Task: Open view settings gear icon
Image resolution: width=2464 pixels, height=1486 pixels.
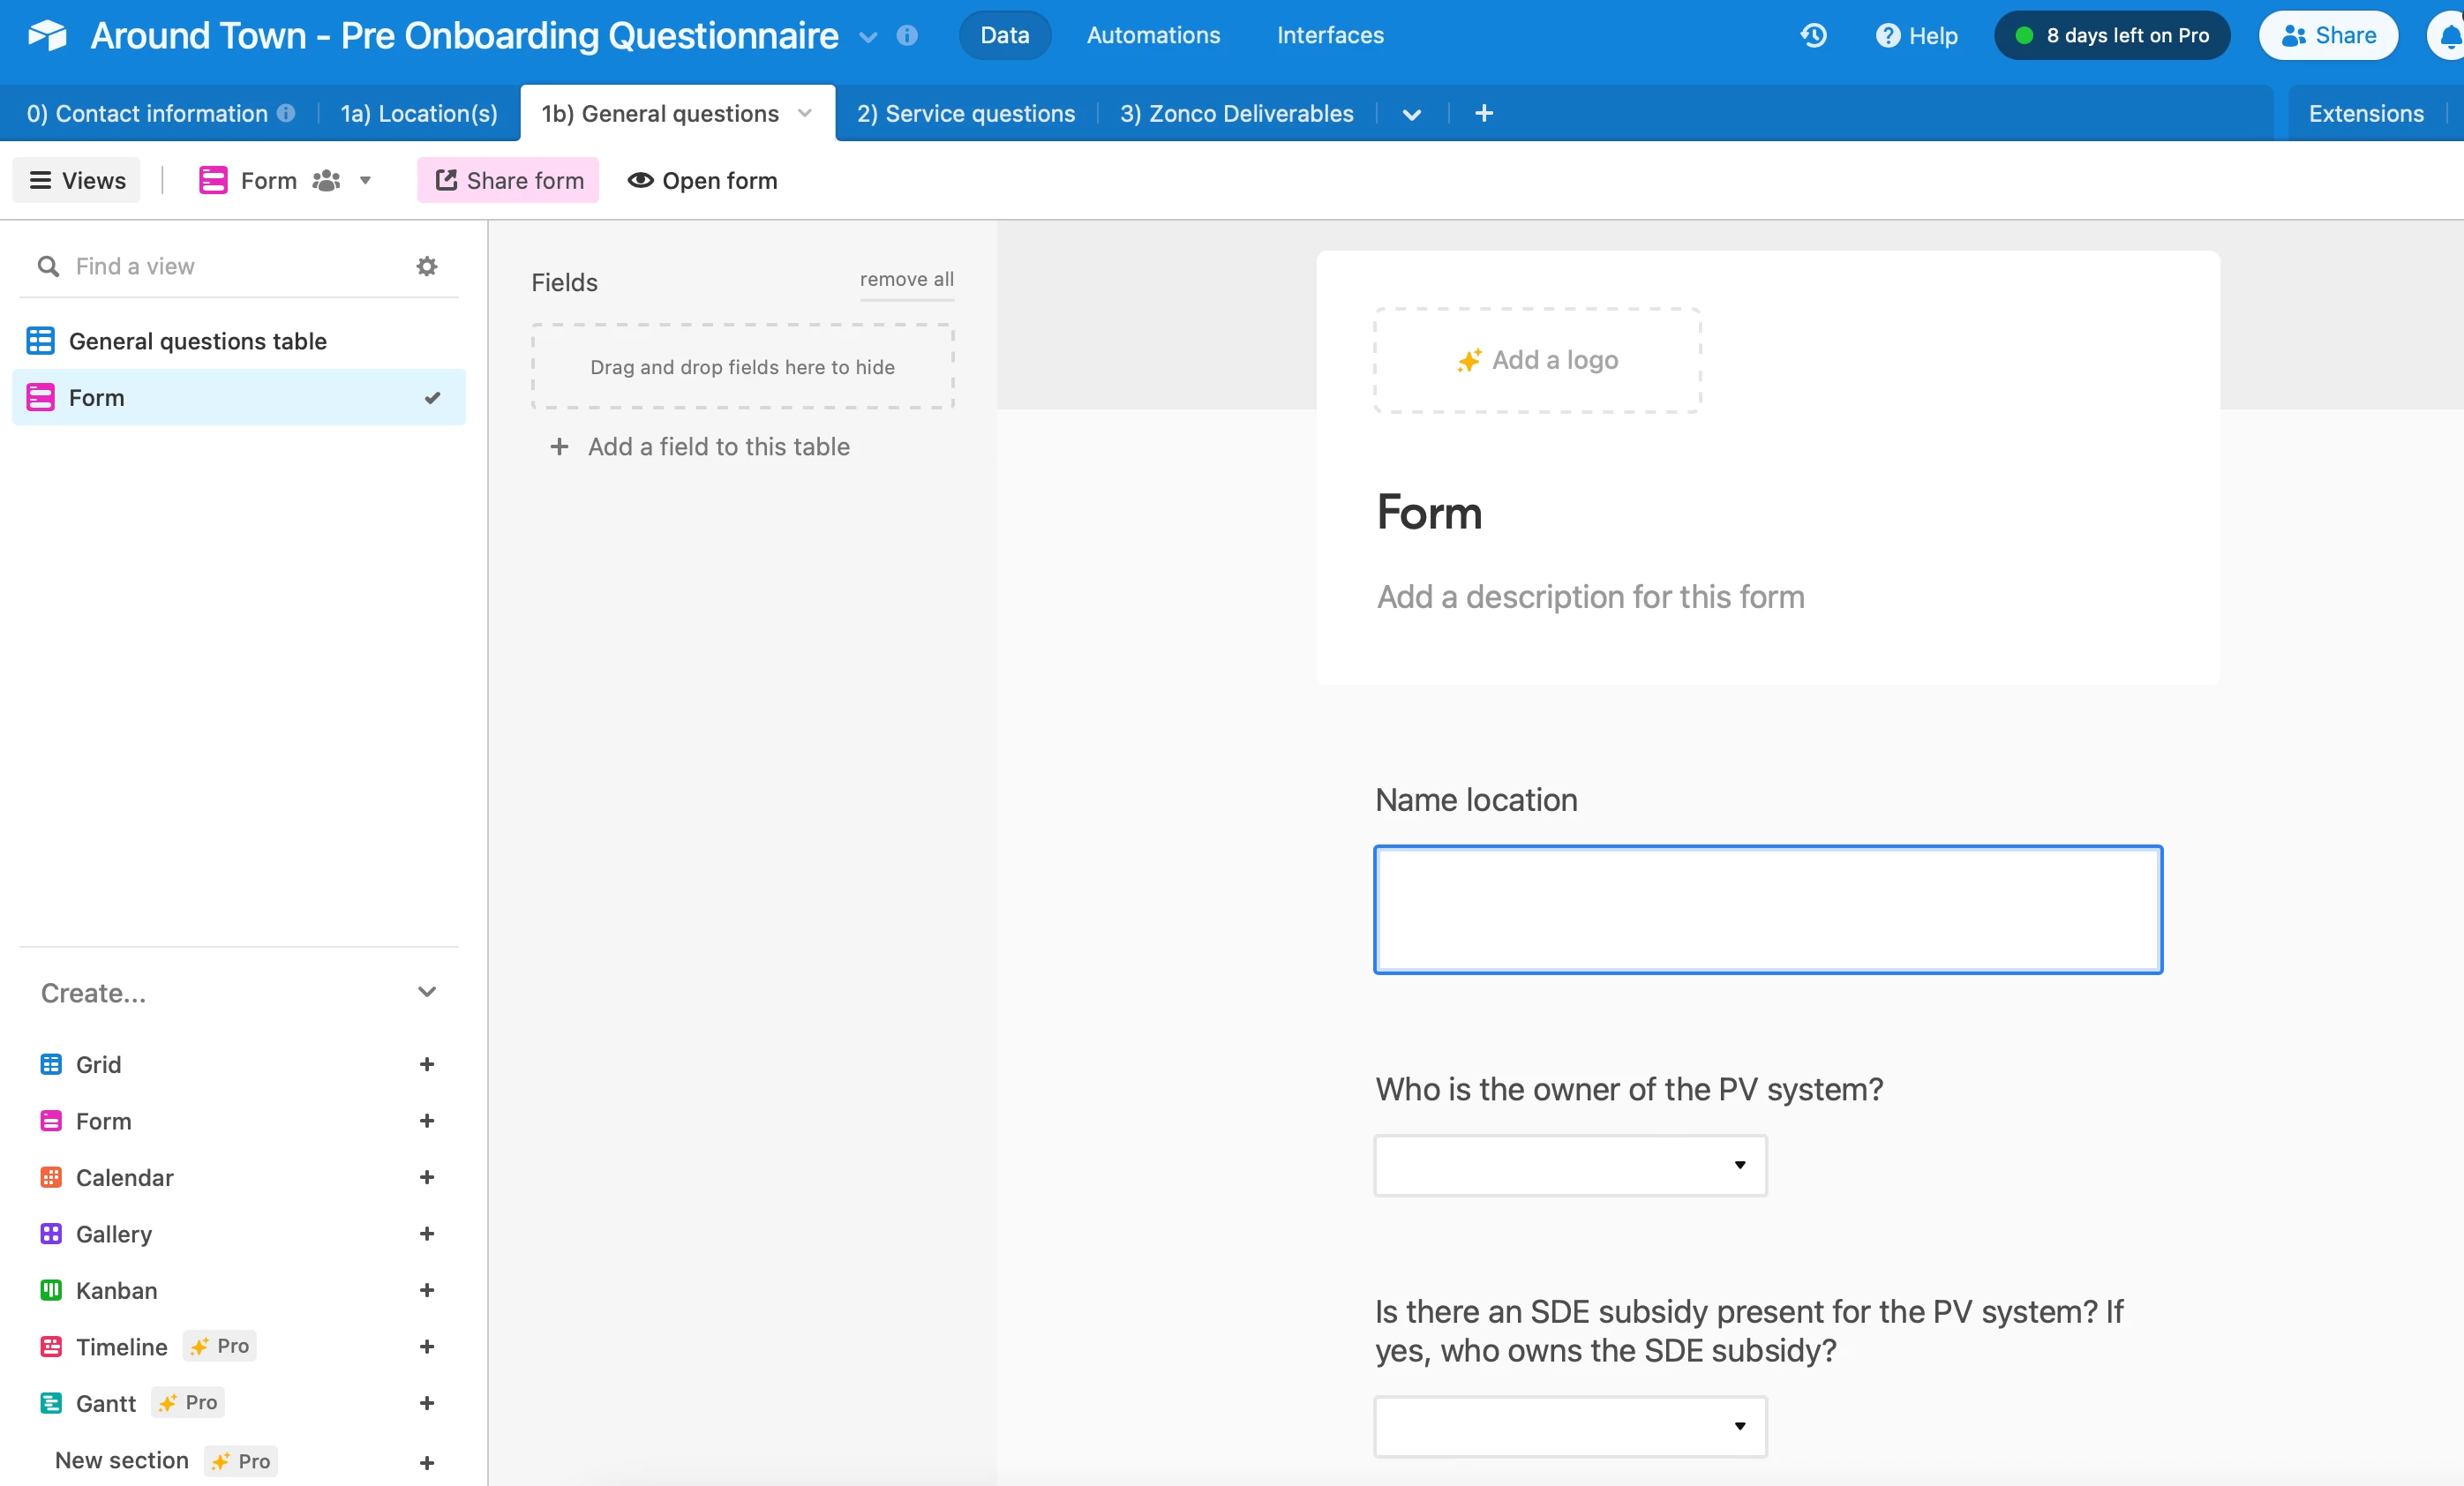Action: pos(427,266)
